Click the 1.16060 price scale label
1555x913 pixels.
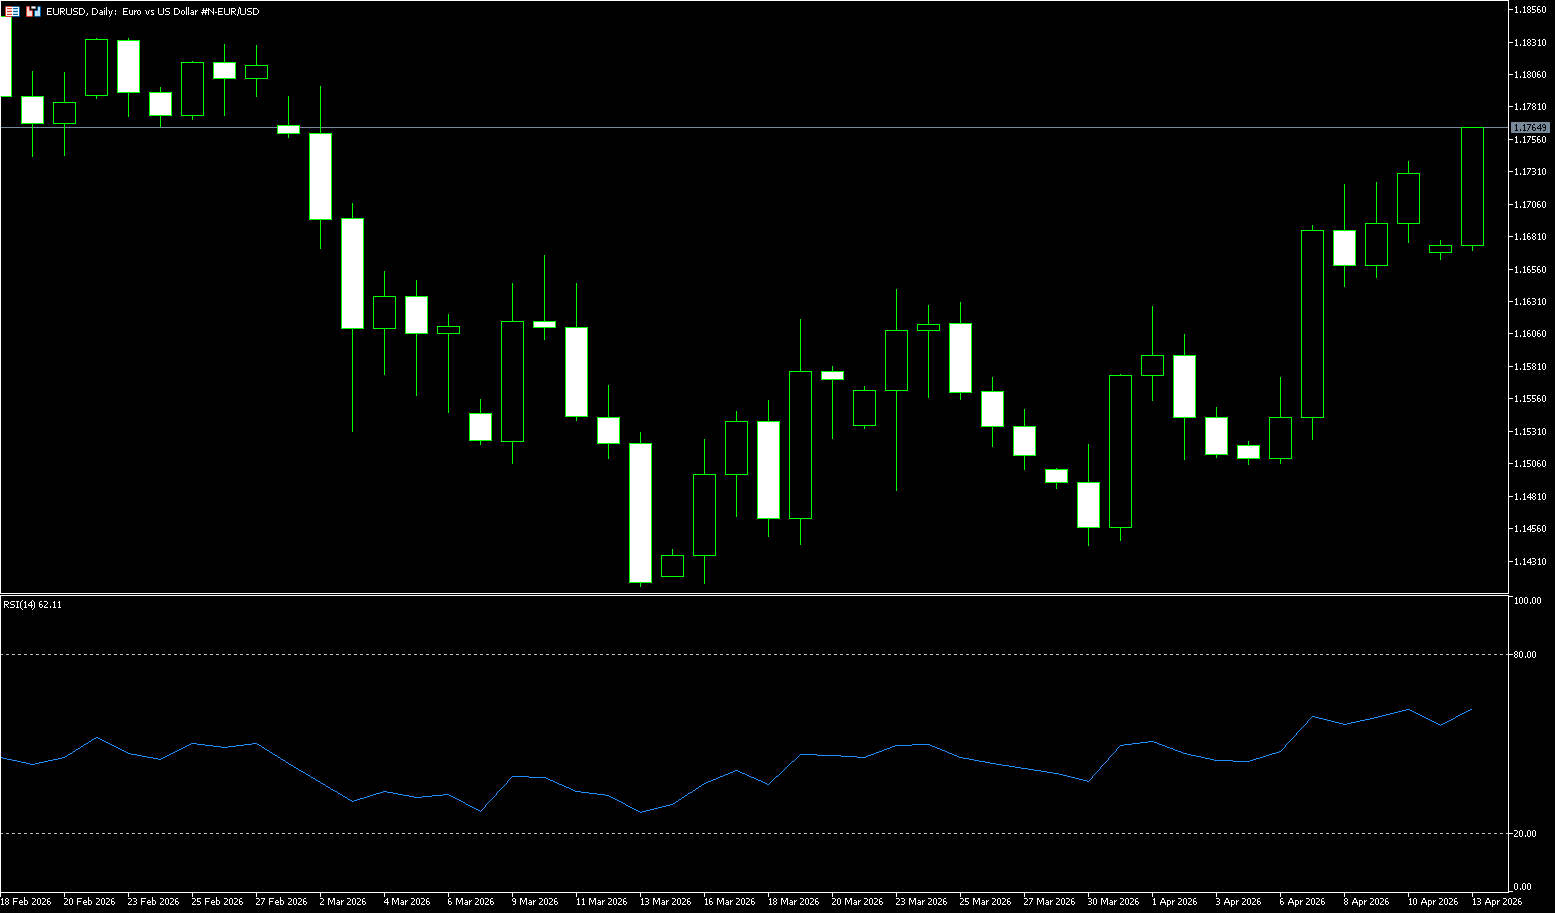pos(1530,334)
